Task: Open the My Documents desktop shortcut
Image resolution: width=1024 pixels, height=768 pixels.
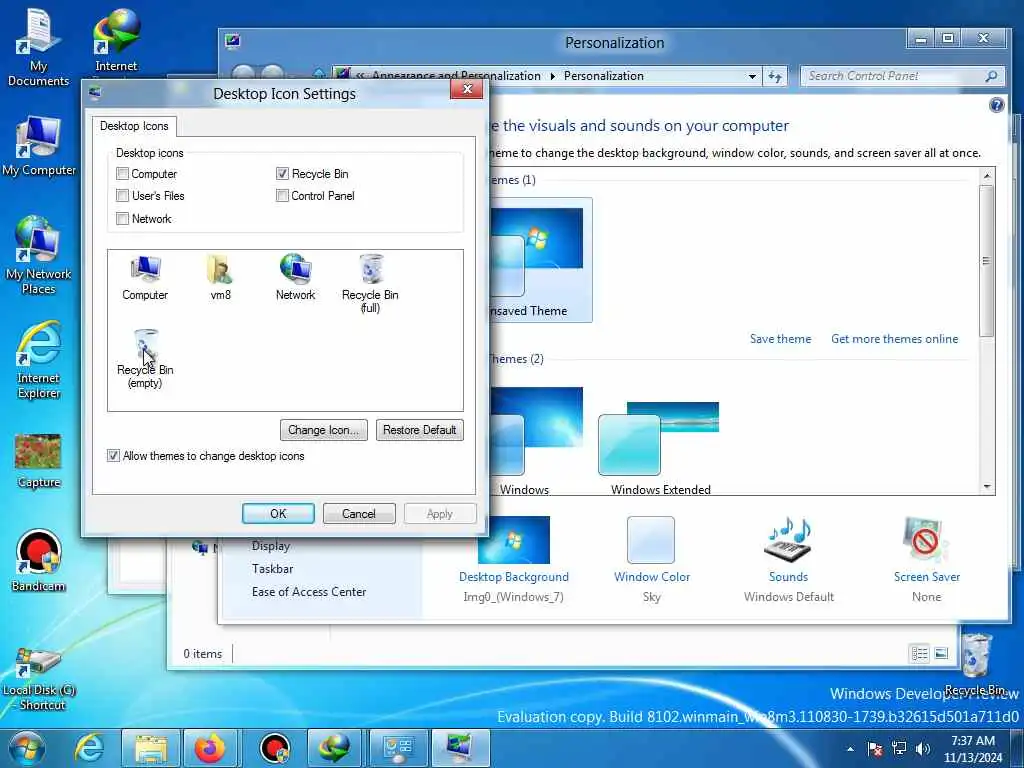Action: [39, 48]
